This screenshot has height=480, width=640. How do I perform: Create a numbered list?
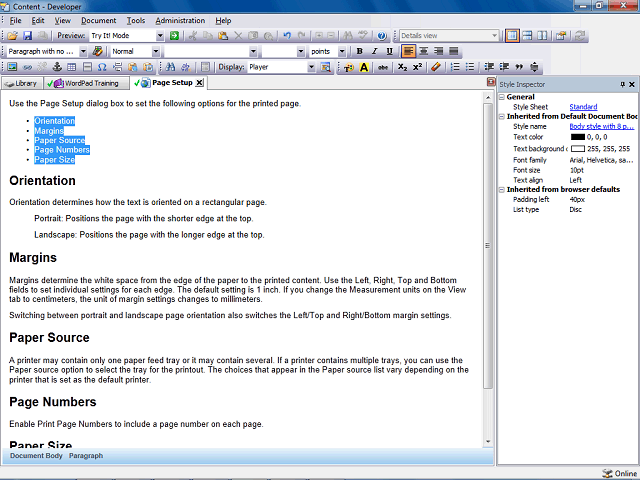pyautogui.click(x=455, y=67)
